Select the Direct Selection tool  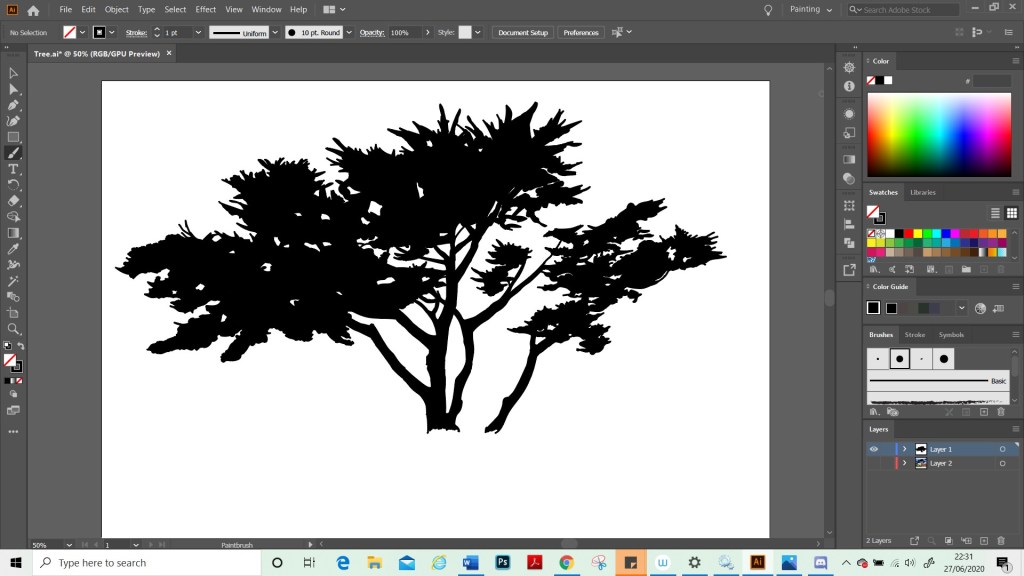click(x=14, y=89)
